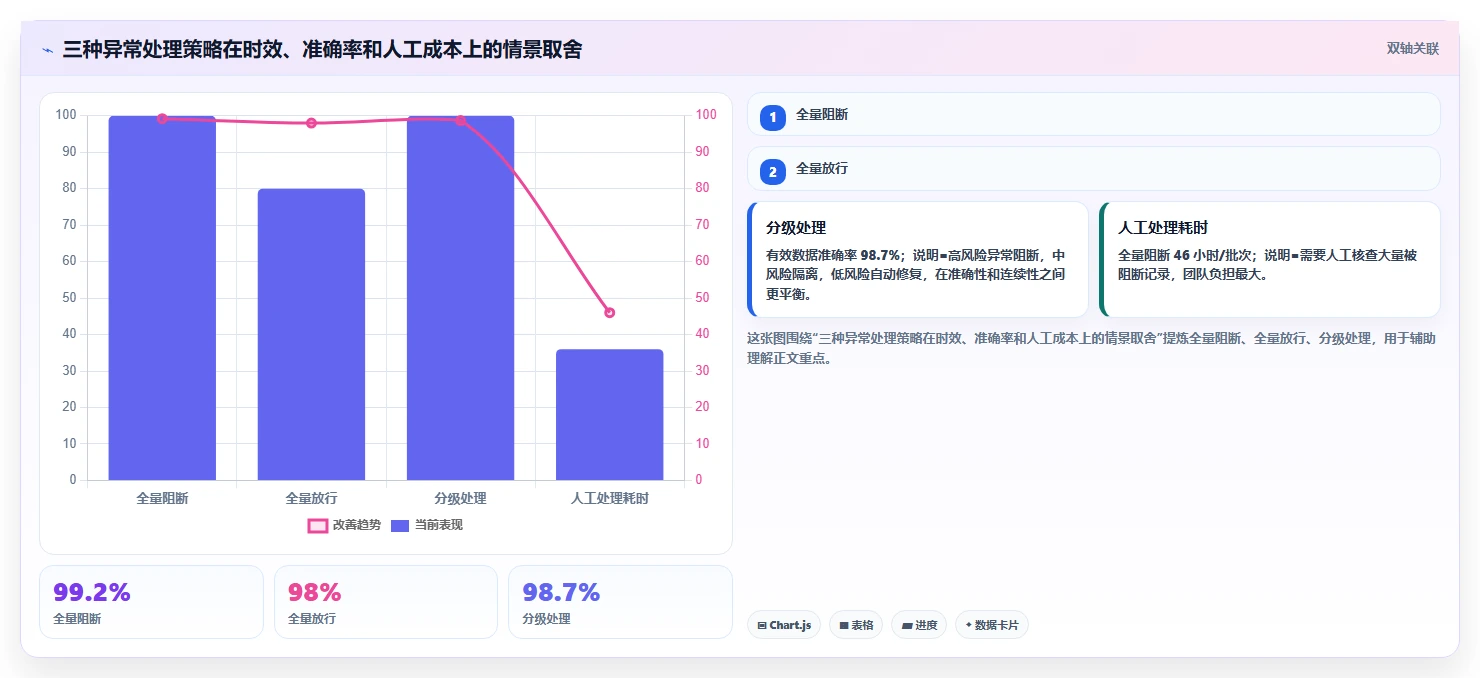Click the 数据卡片 tag chip
This screenshot has height=678, width=1480.
point(992,625)
